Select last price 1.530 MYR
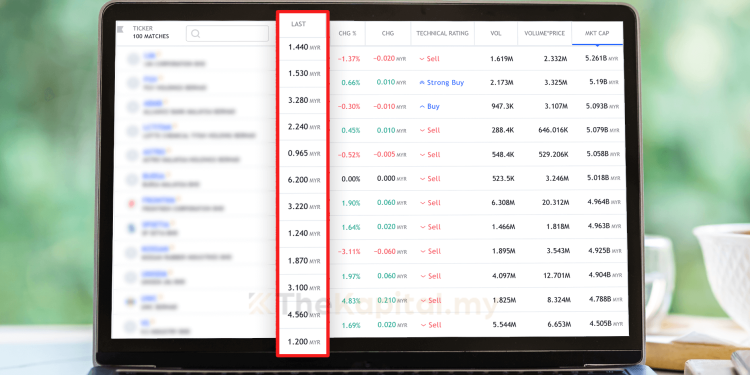The width and height of the screenshot is (750, 375). [x=304, y=74]
